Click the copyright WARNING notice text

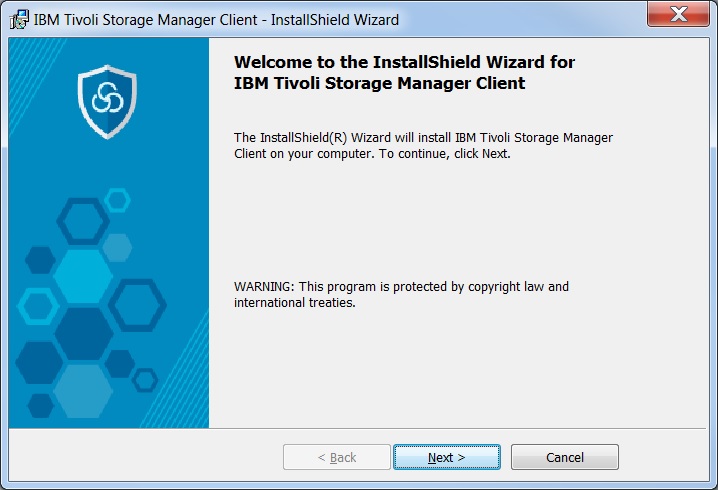[x=401, y=294]
